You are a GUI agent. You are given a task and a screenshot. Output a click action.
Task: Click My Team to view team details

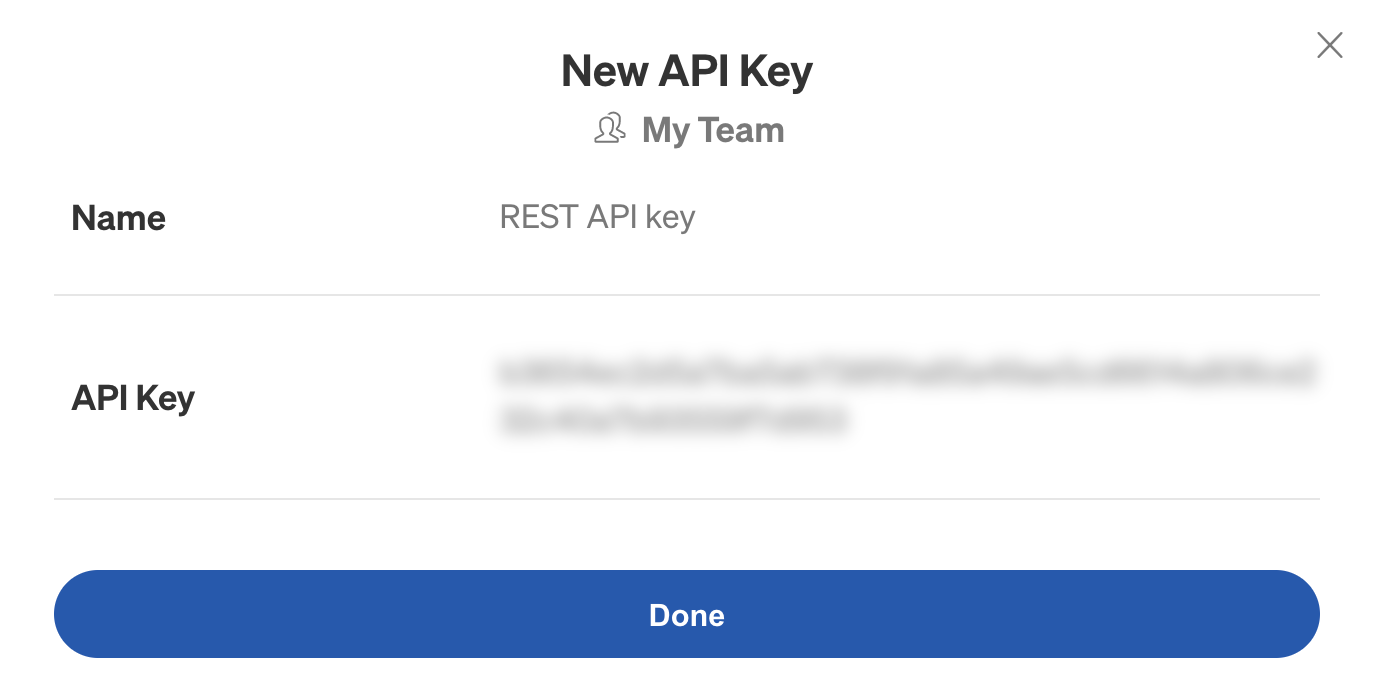pyautogui.click(x=713, y=129)
